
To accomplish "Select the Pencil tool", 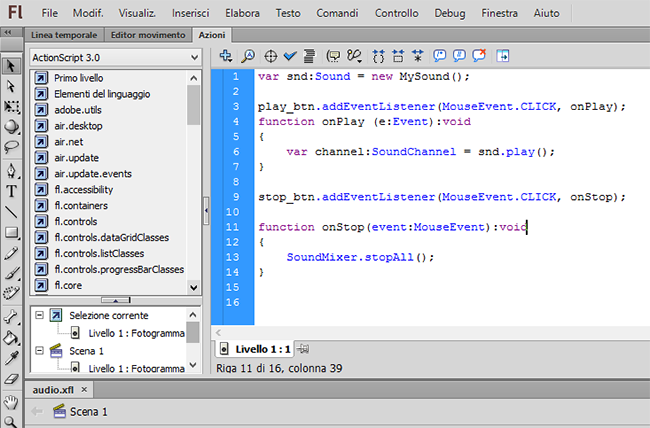I will pyautogui.click(x=11, y=253).
